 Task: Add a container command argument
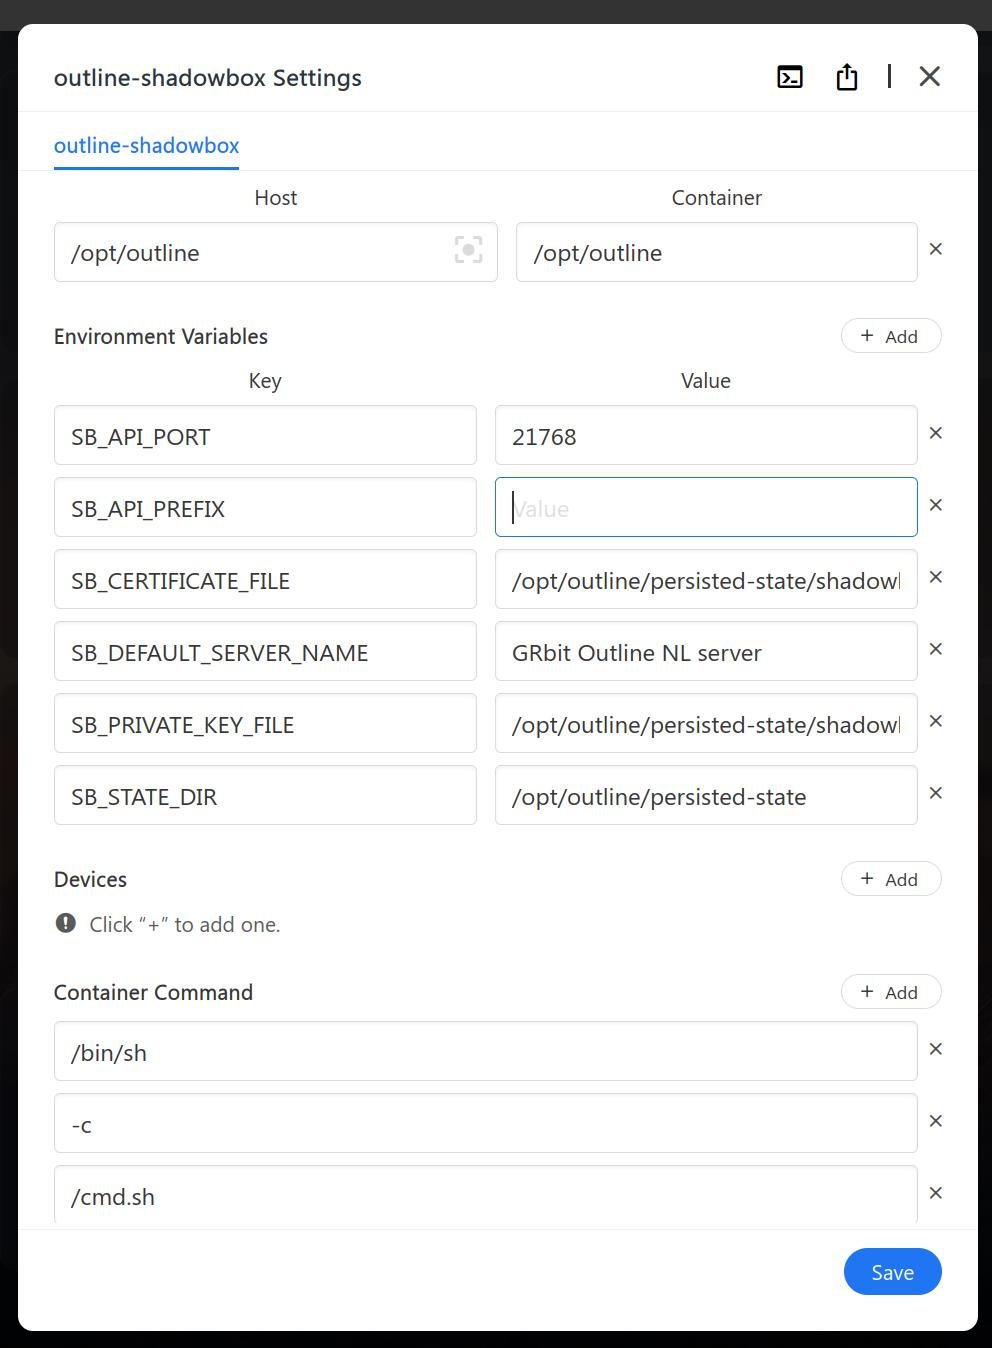[890, 993]
